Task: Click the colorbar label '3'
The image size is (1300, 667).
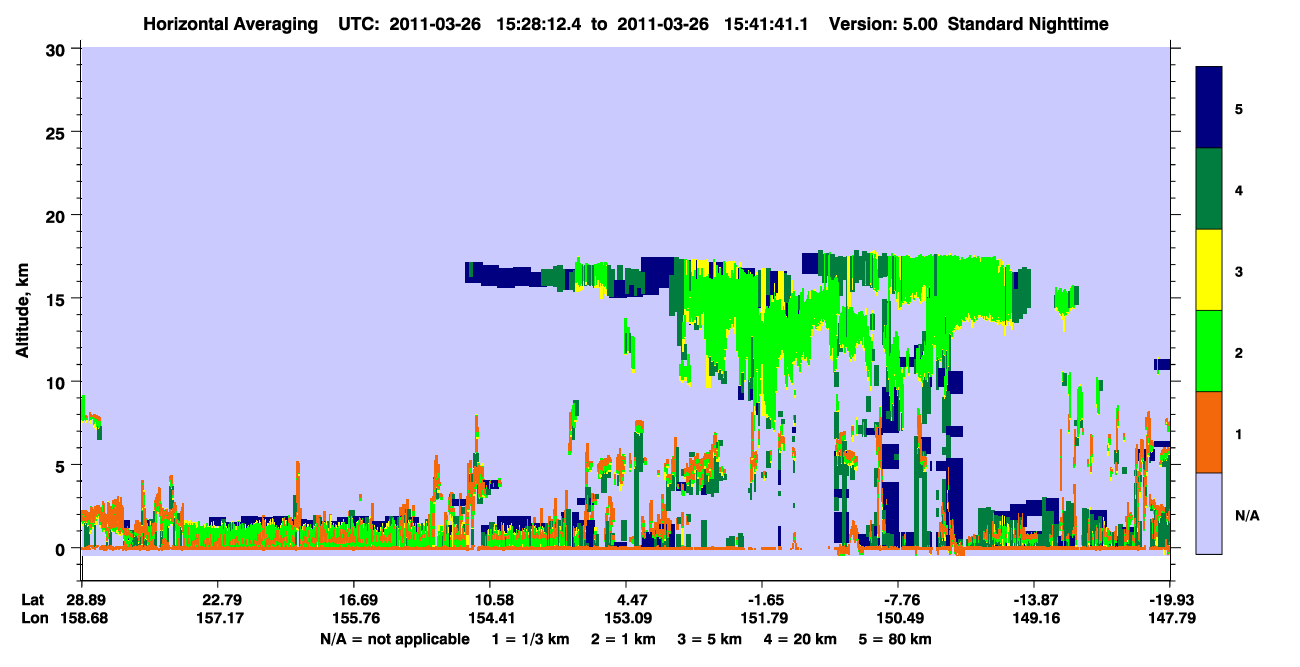Action: (x=1239, y=271)
